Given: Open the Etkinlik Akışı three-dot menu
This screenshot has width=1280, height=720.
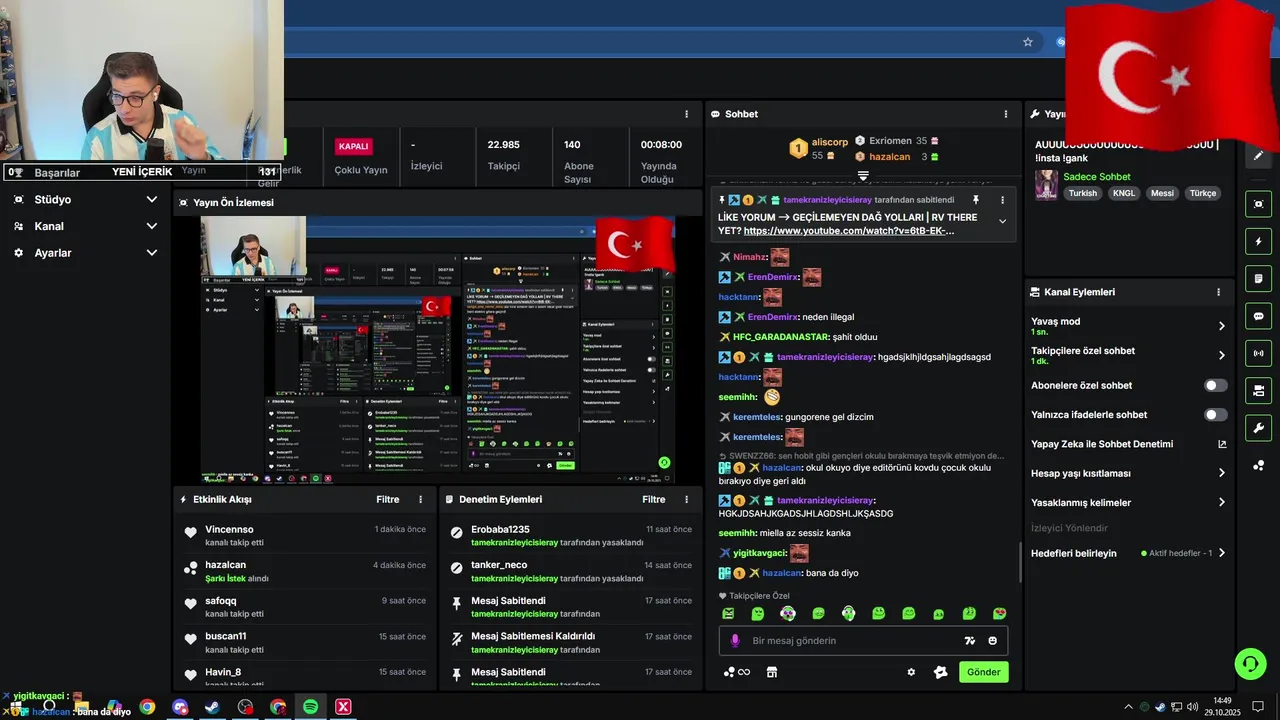Looking at the screenshot, I should pos(420,499).
